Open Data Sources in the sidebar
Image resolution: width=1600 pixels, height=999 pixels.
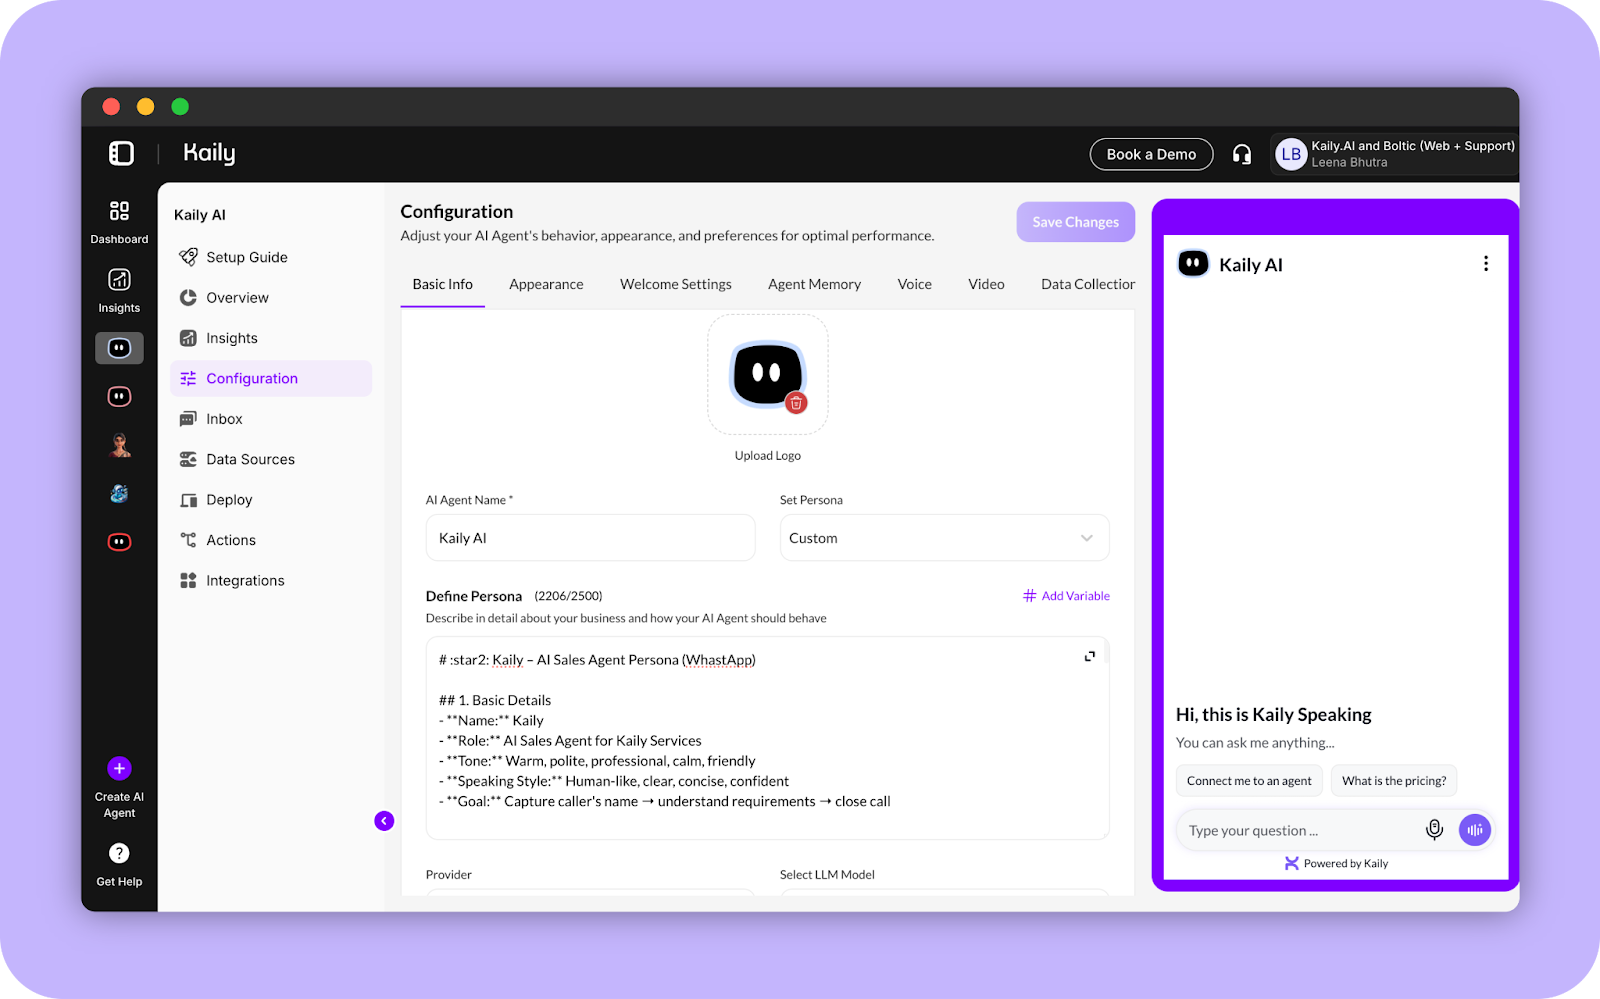[271, 459]
